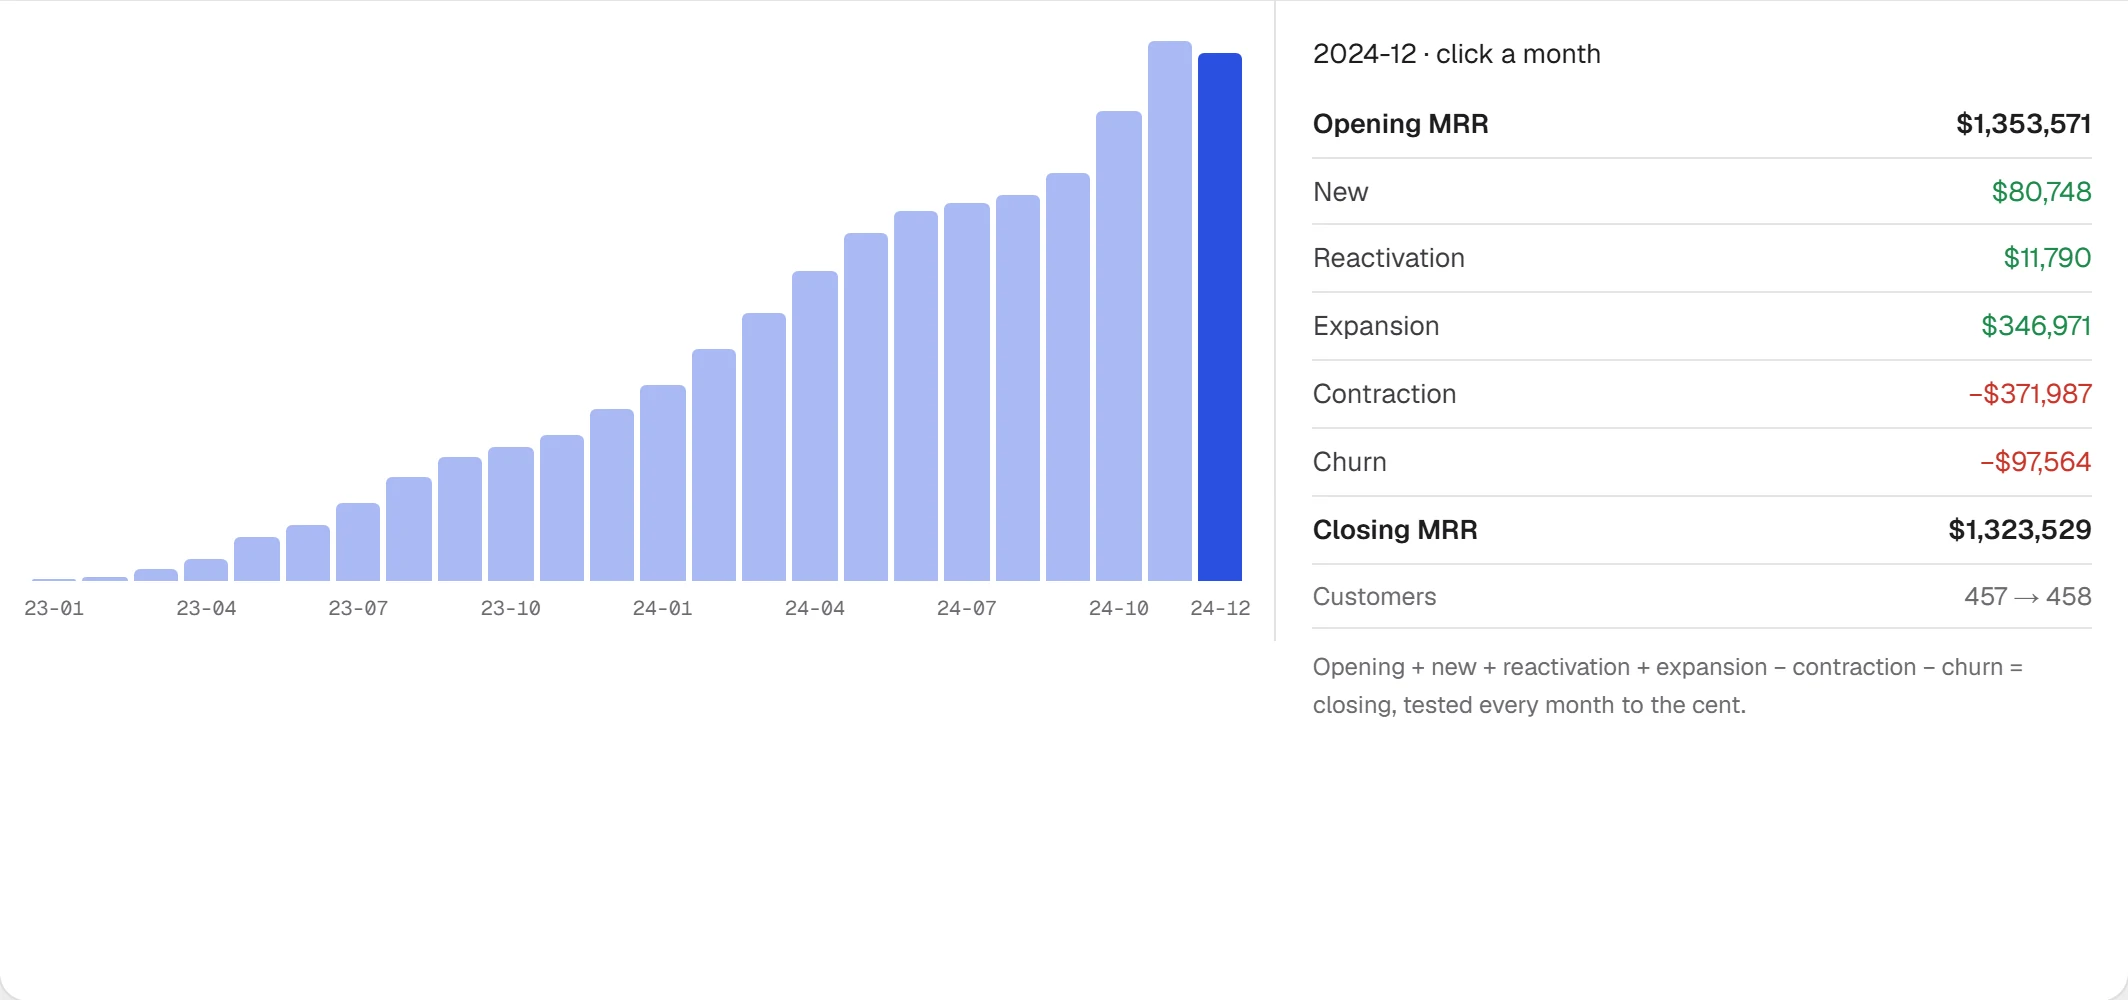Click the 'Contraction' row label
This screenshot has width=2128, height=1000.
click(1384, 394)
